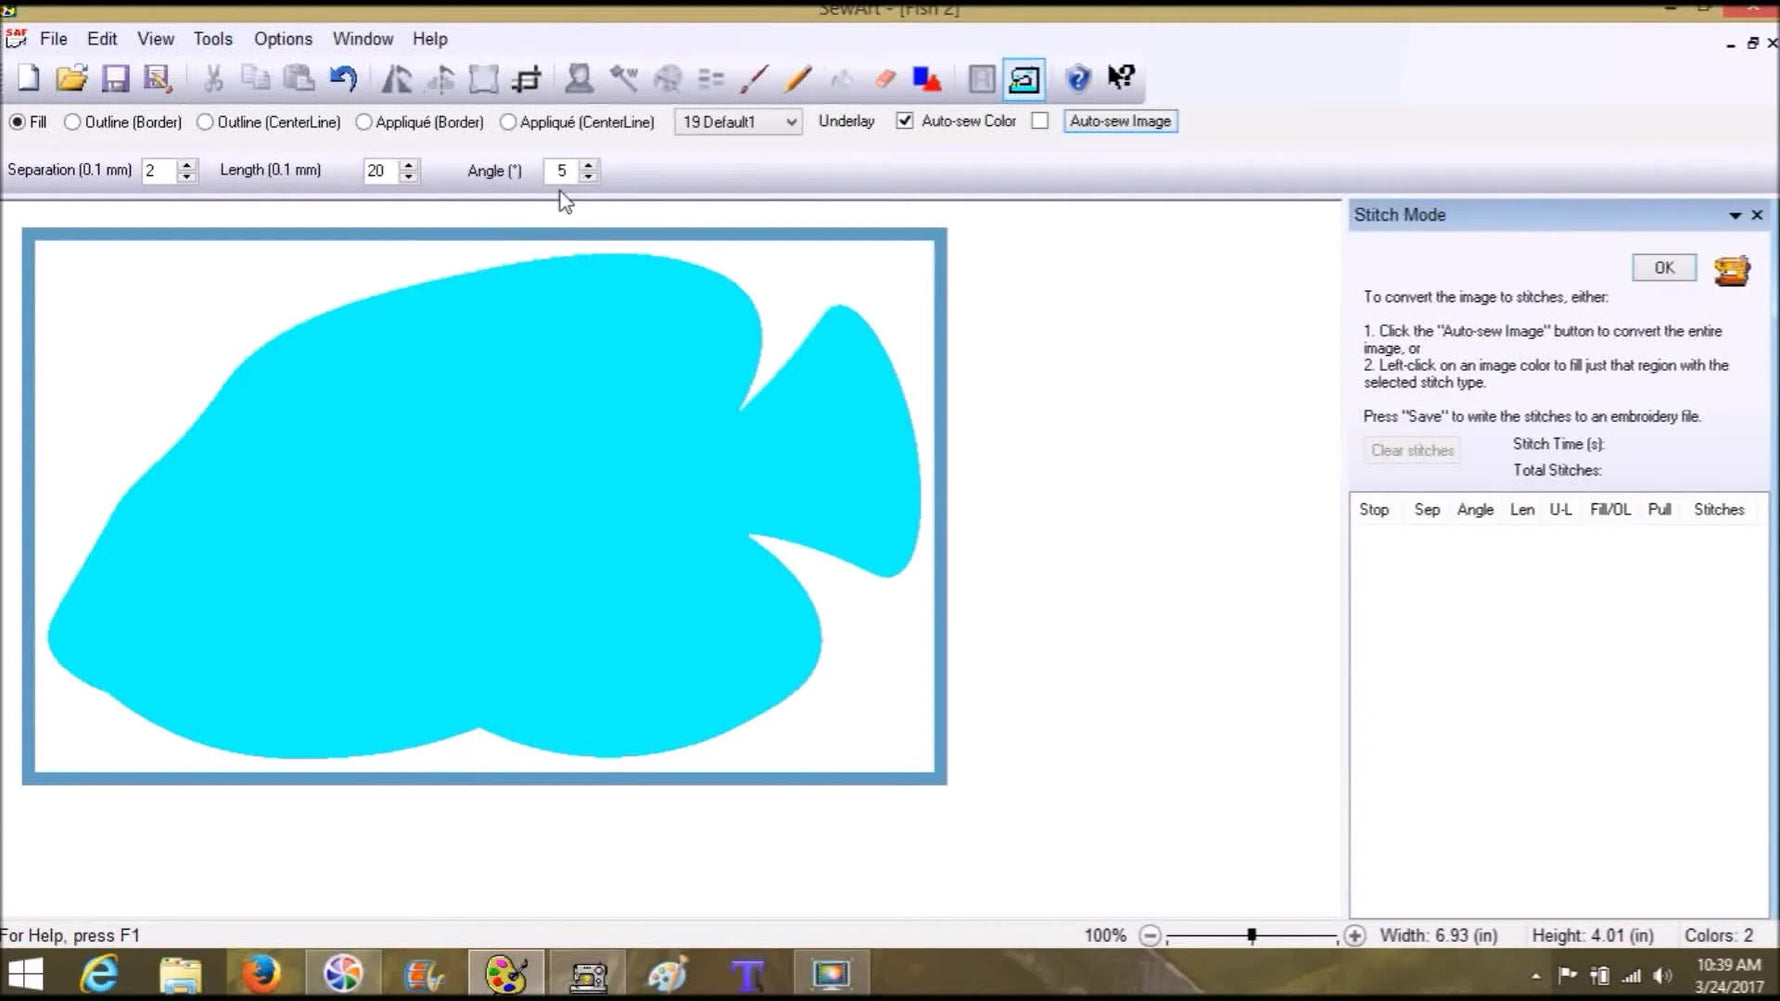Click the merge colors list icon
This screenshot has width=1780, height=1001.
pos(711,78)
